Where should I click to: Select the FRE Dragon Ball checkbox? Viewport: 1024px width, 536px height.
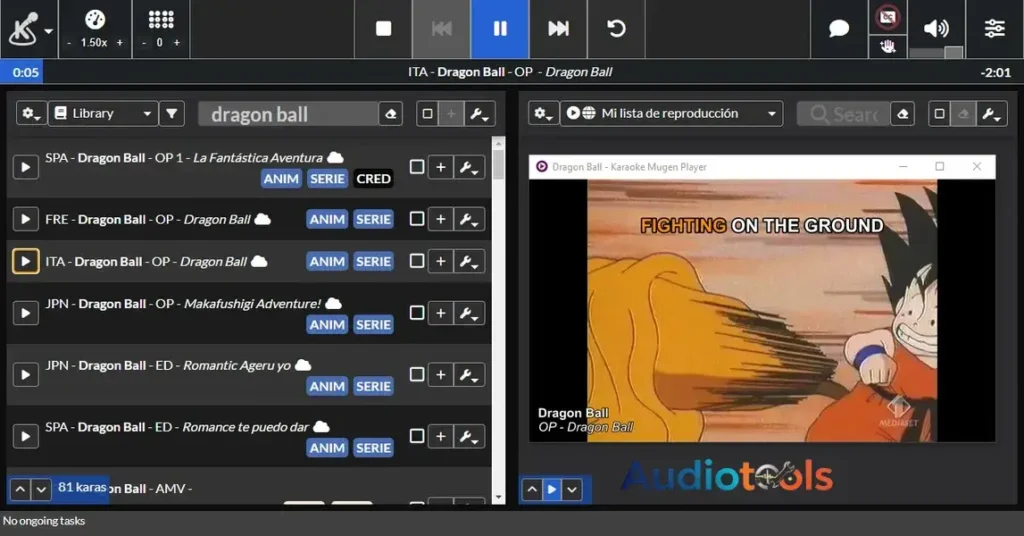click(417, 219)
